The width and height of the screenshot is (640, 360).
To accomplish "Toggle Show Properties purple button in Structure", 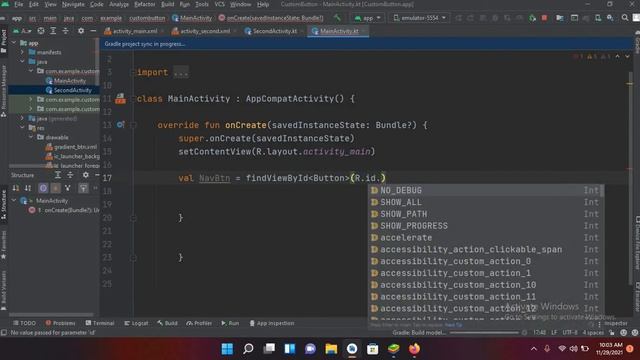I will pyautogui.click(x=43, y=188).
